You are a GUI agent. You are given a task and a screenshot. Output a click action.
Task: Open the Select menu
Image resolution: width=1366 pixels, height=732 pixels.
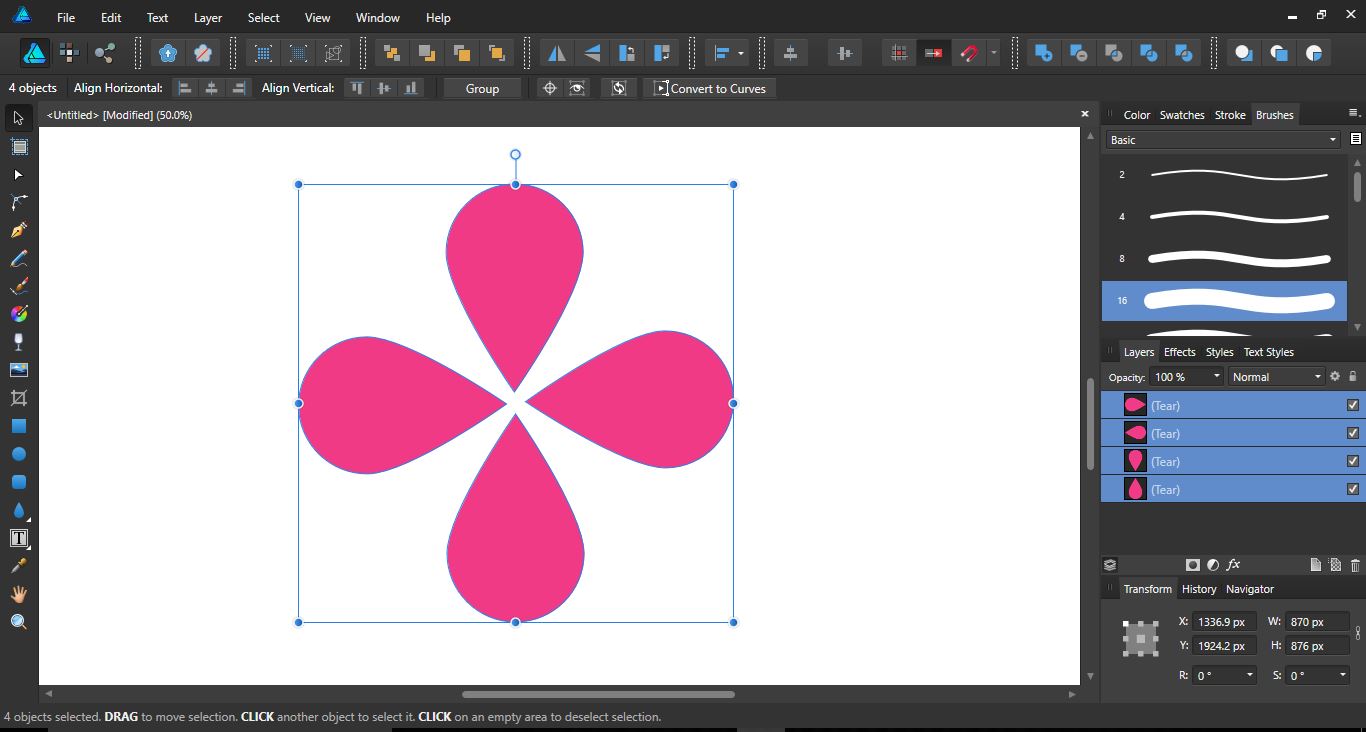[263, 18]
